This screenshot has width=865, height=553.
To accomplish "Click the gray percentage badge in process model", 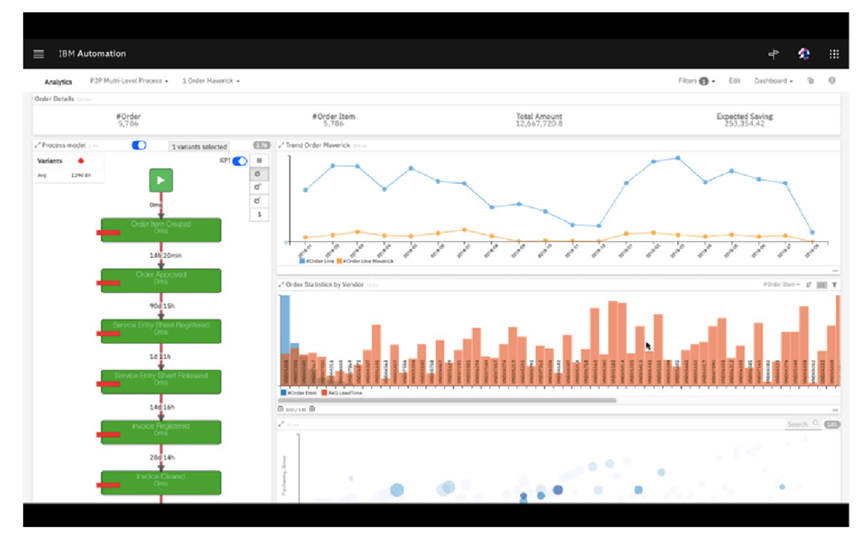I will click(261, 146).
